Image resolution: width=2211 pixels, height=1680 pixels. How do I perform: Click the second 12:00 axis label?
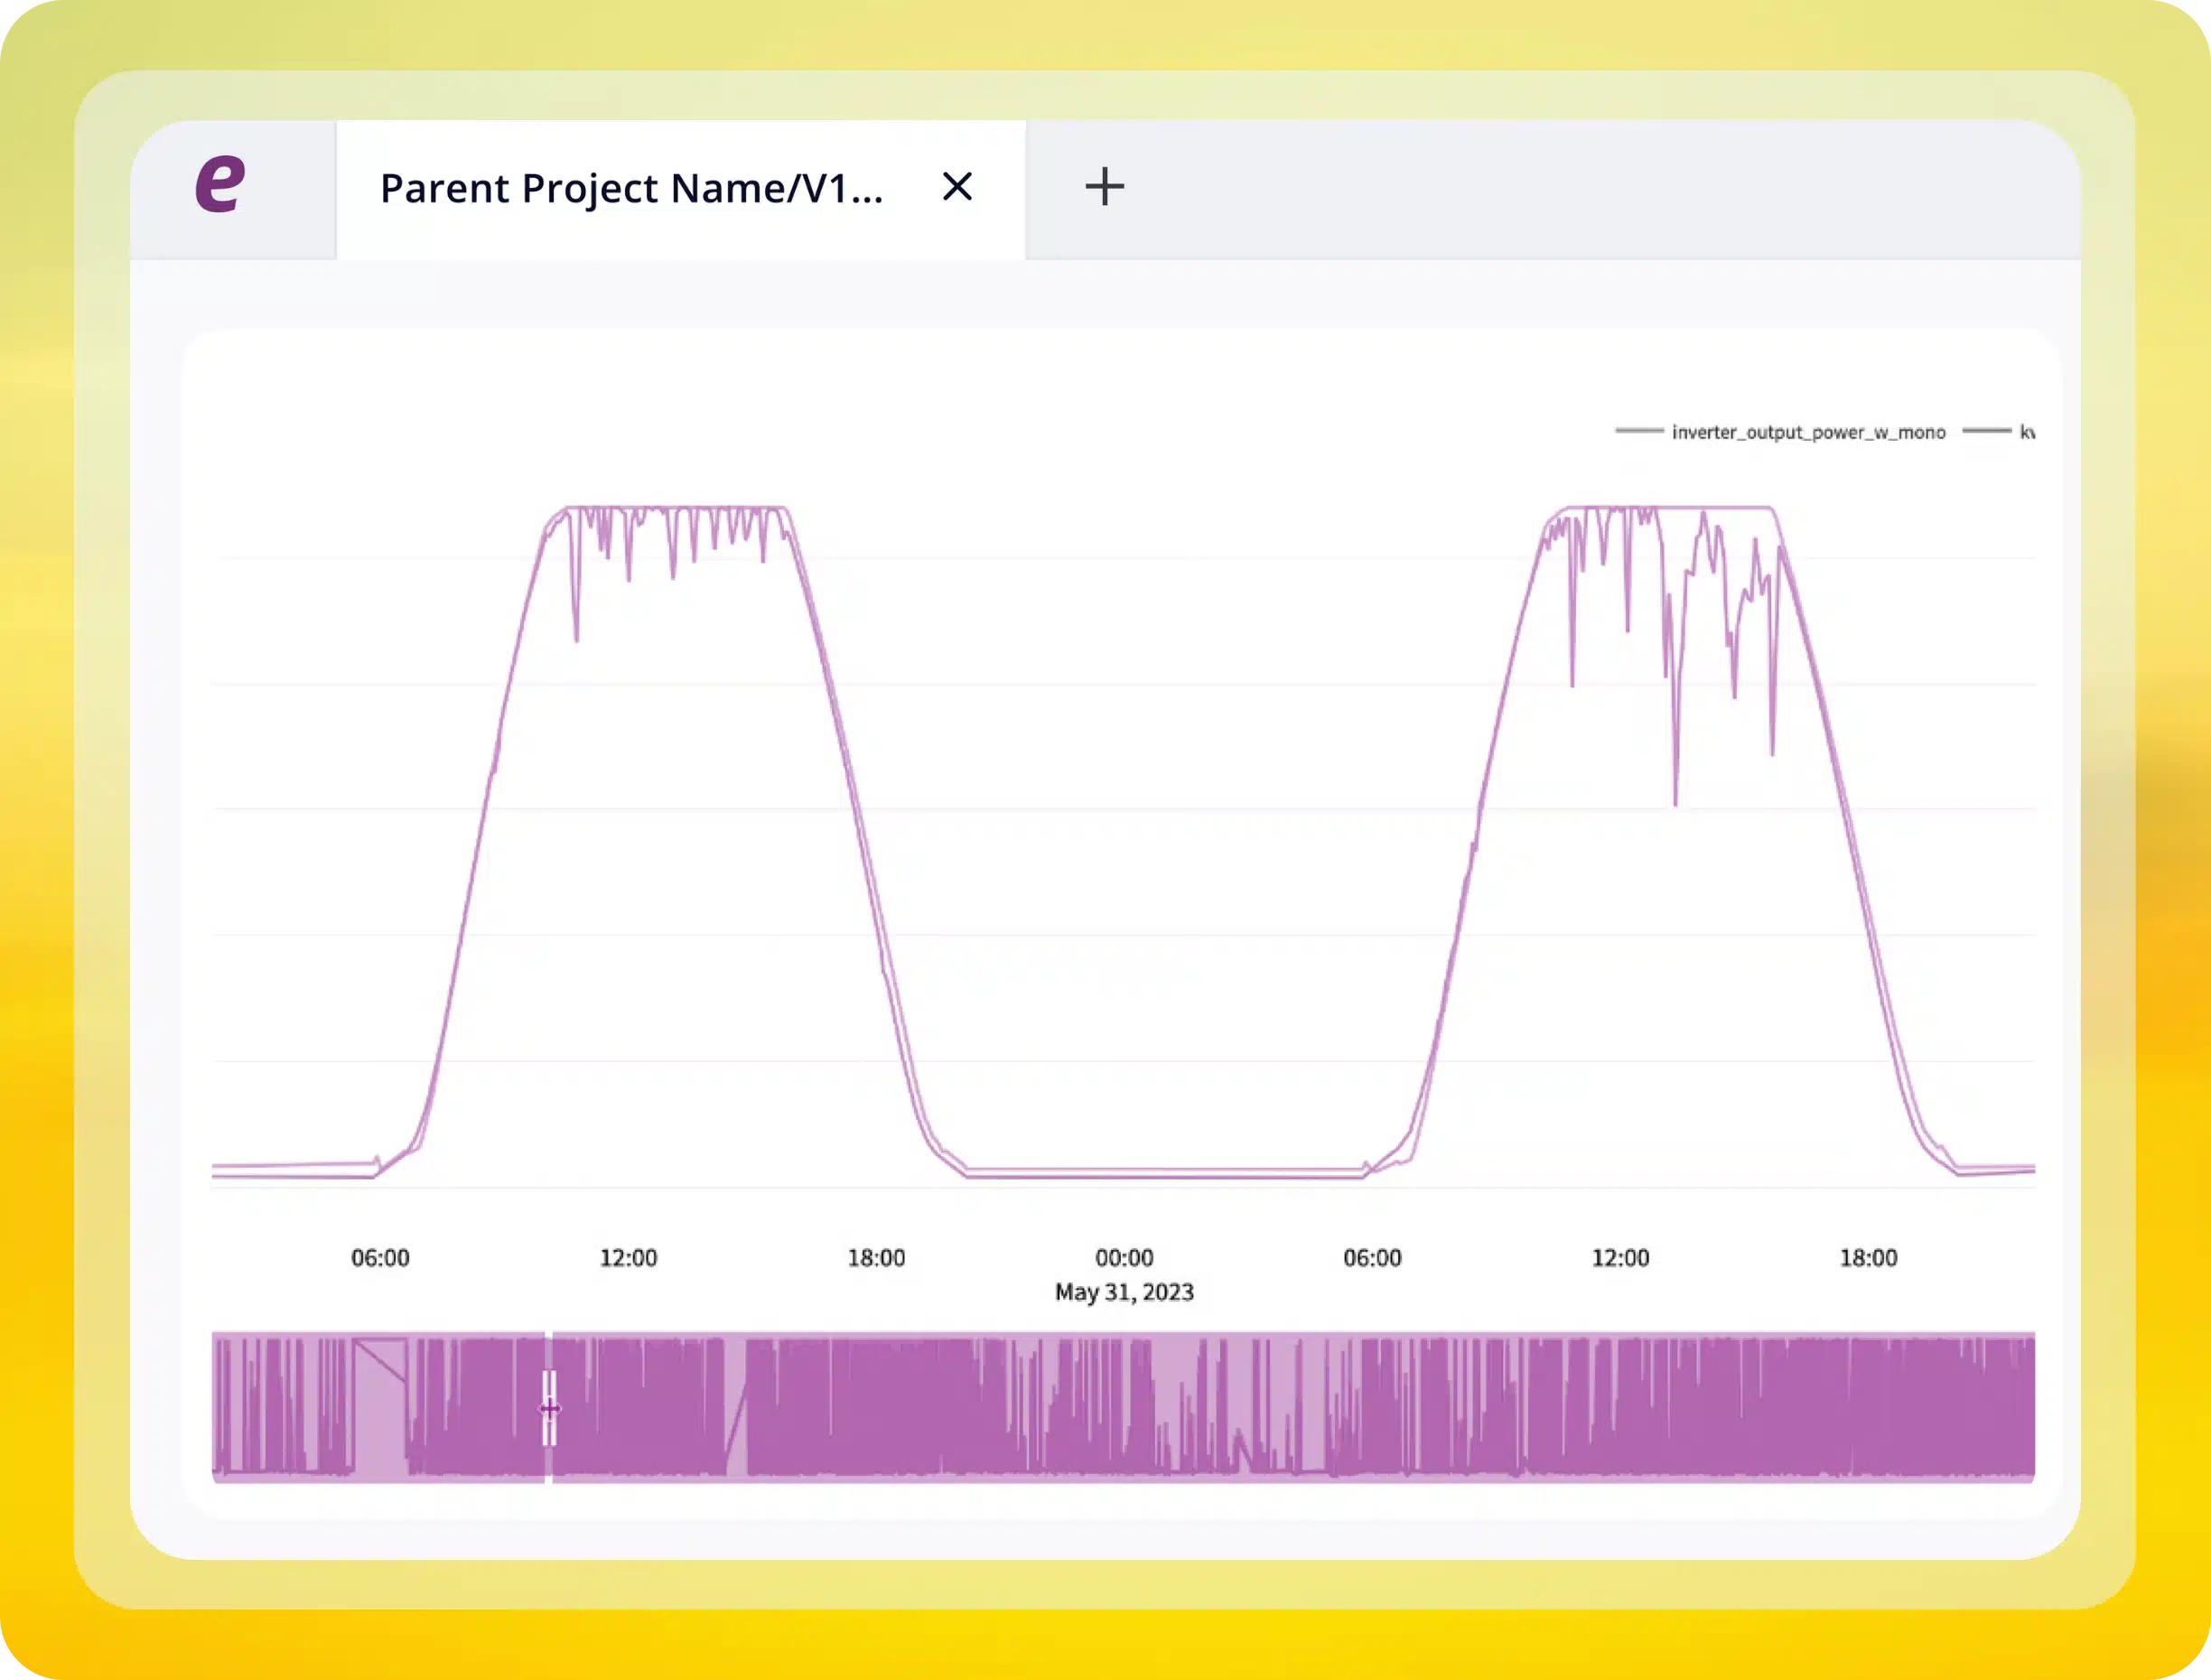pos(1620,1257)
